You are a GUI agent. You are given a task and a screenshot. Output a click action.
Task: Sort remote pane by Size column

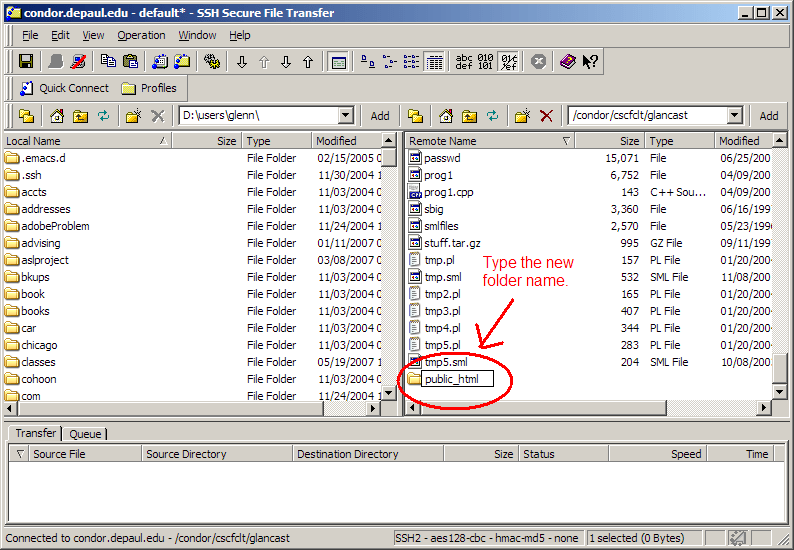pyautogui.click(x=610, y=141)
